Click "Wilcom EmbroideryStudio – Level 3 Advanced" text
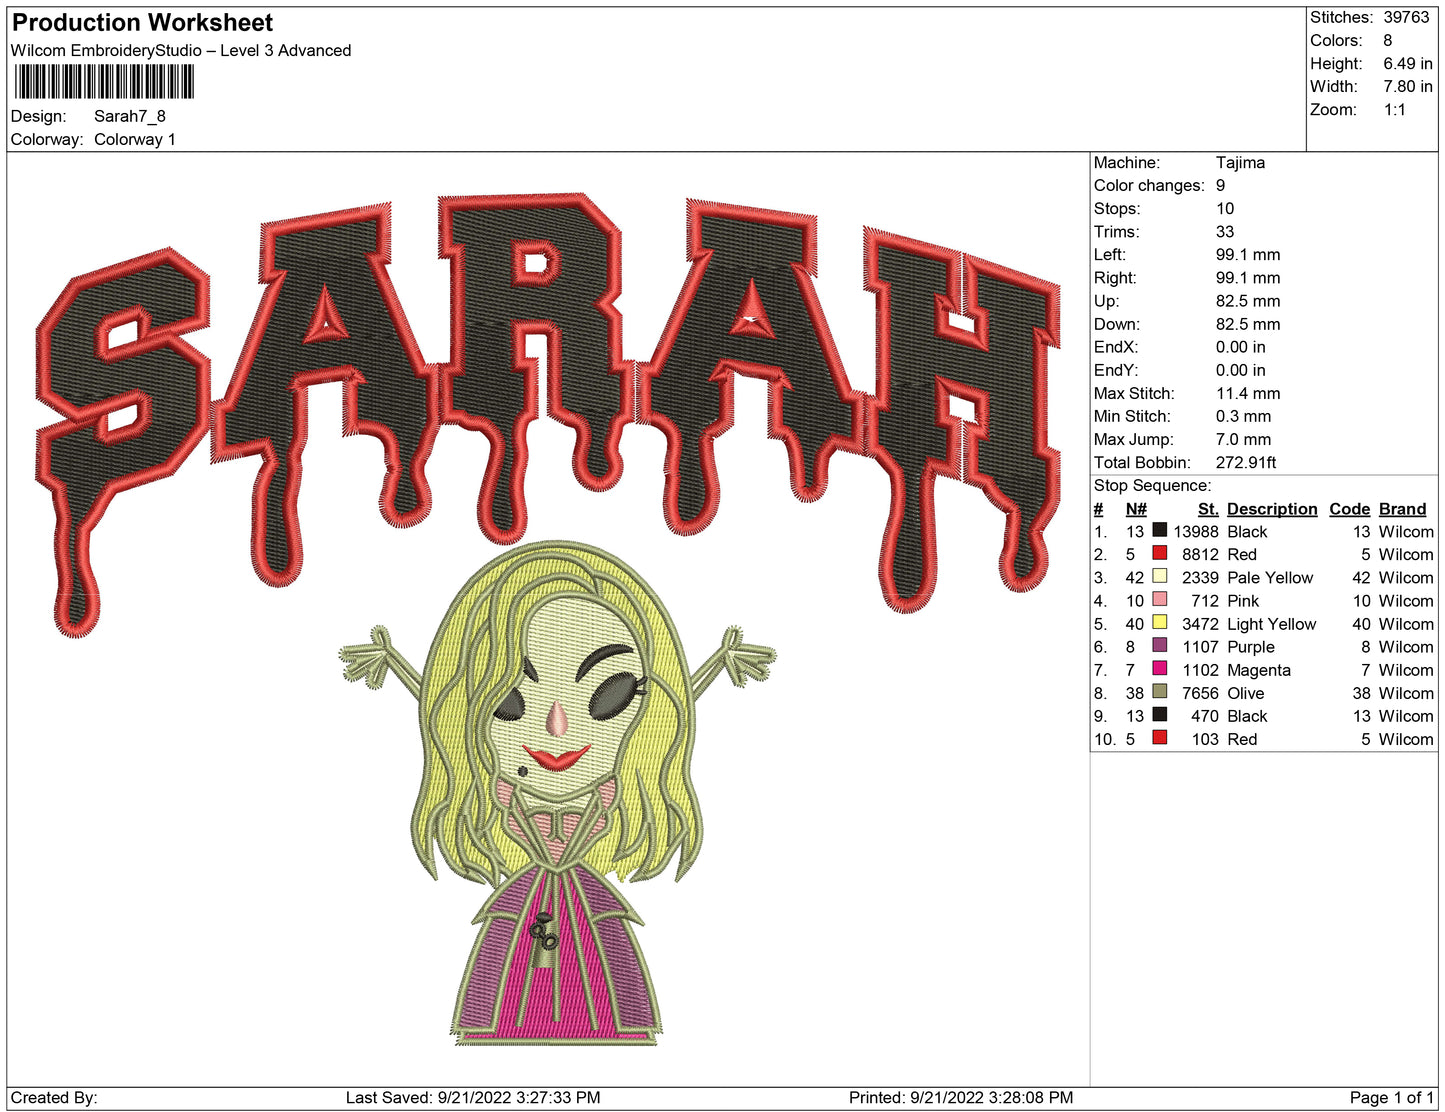1445x1112 pixels. click(181, 51)
